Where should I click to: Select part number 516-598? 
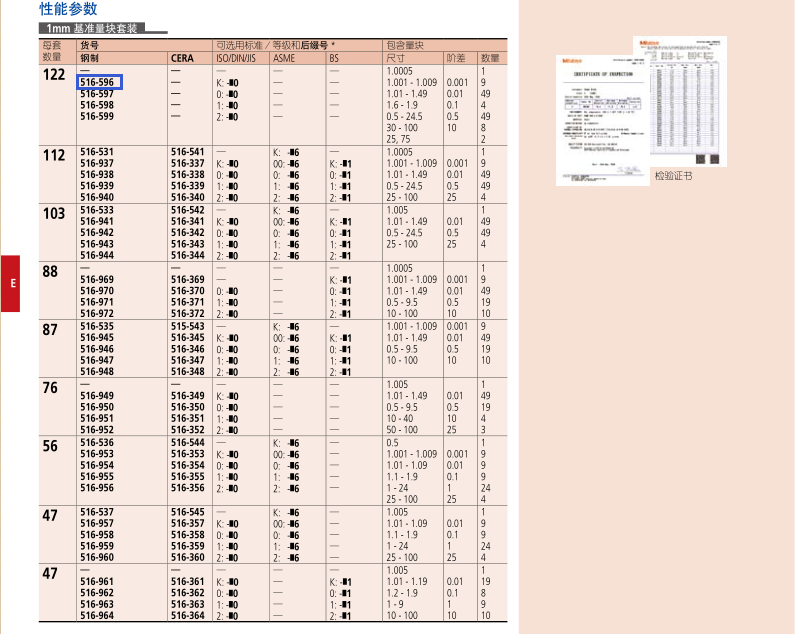[x=97, y=105]
